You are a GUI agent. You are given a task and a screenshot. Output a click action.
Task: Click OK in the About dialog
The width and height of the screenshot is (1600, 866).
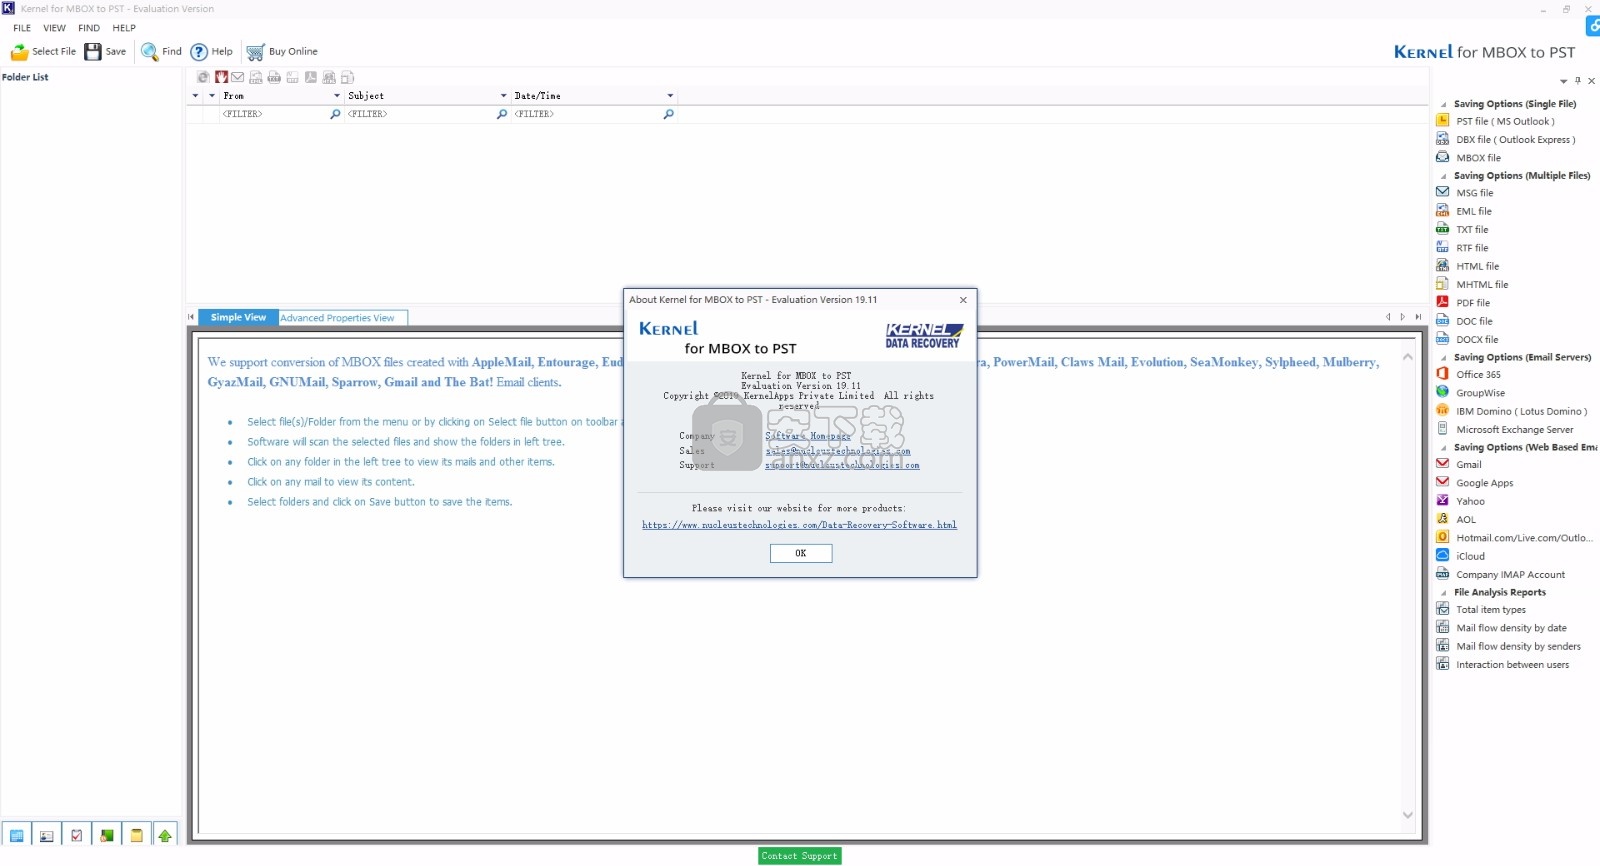point(801,553)
